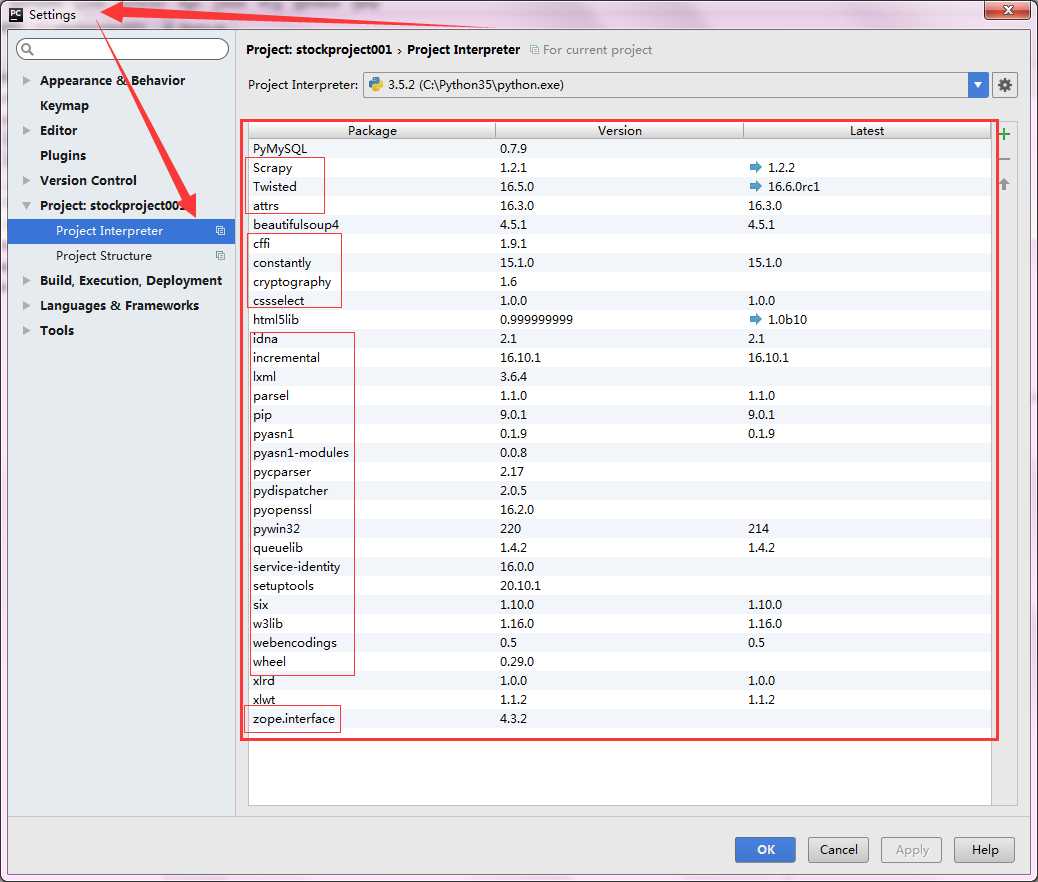Select the pip package row
Image resolution: width=1038 pixels, height=882 pixels.
620,415
